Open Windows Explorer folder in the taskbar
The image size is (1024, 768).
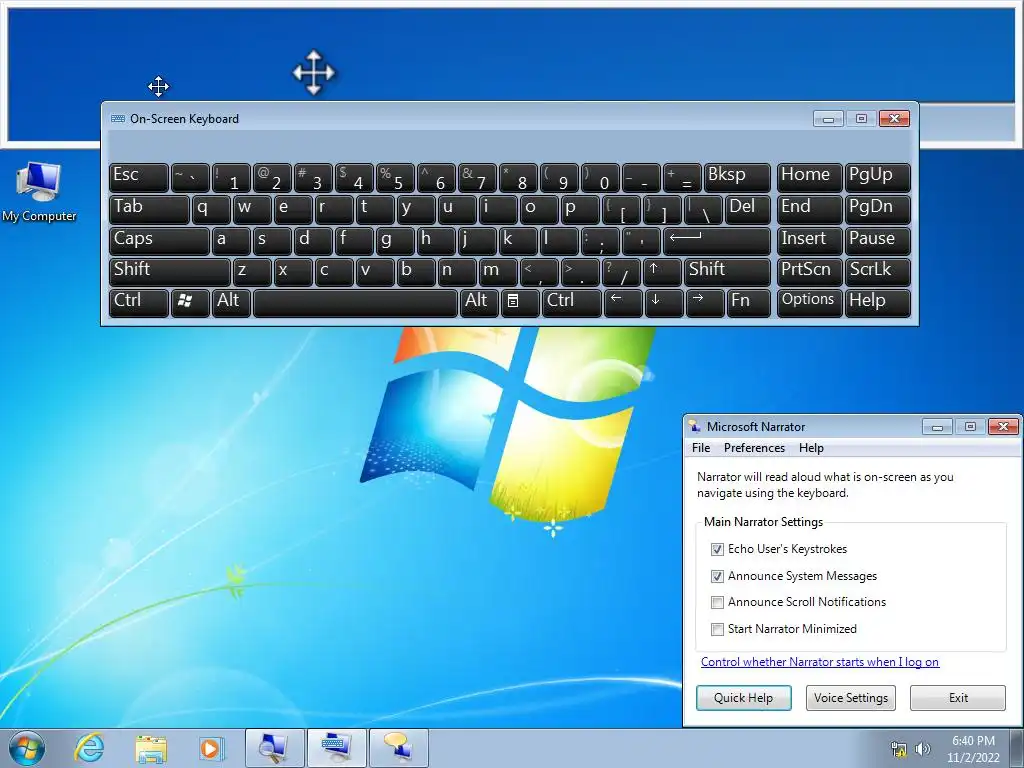151,748
